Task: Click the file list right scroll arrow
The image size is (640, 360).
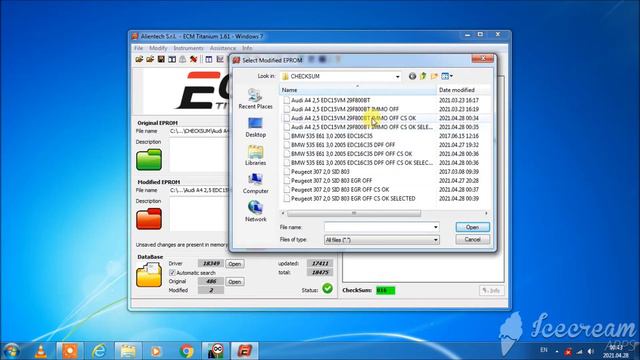Action: pos(486,213)
